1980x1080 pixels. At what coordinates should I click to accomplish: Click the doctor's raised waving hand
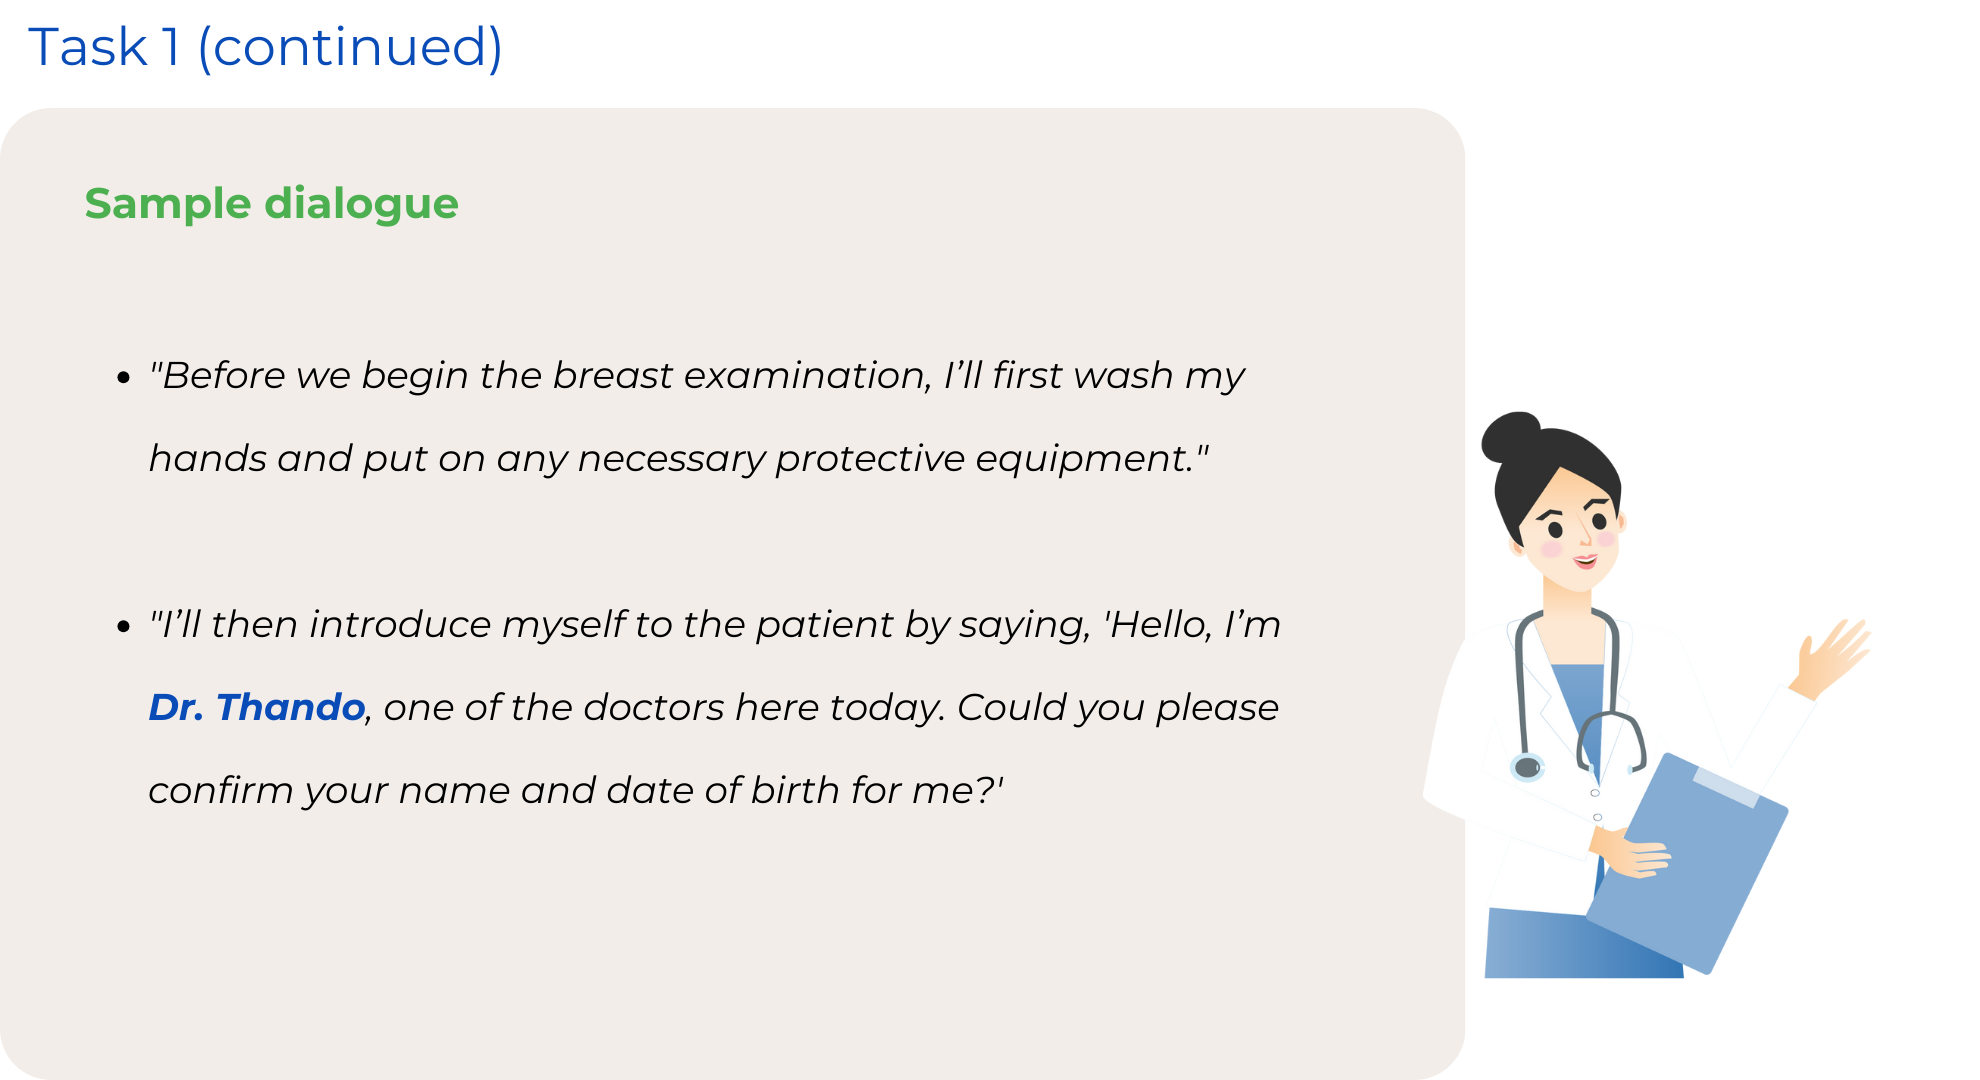1830,657
